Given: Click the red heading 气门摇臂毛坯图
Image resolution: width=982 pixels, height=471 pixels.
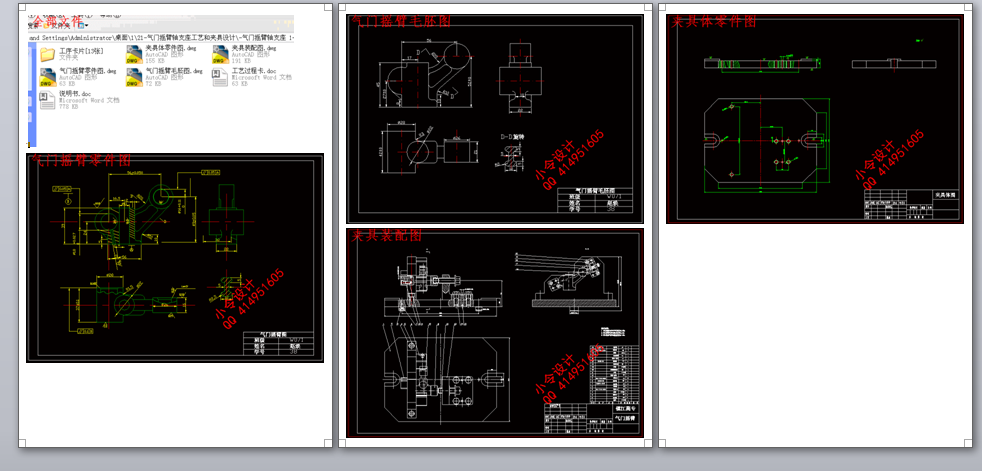Looking at the screenshot, I should pos(401,21).
